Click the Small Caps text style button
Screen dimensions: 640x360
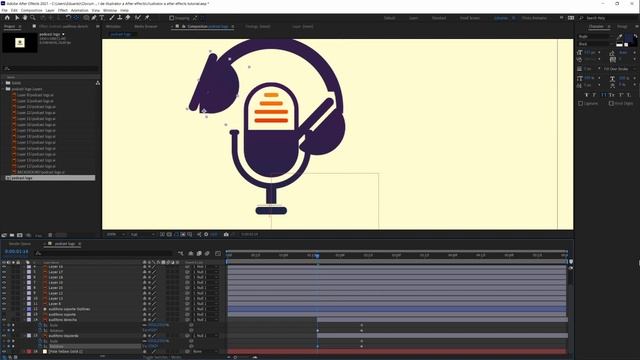612,95
